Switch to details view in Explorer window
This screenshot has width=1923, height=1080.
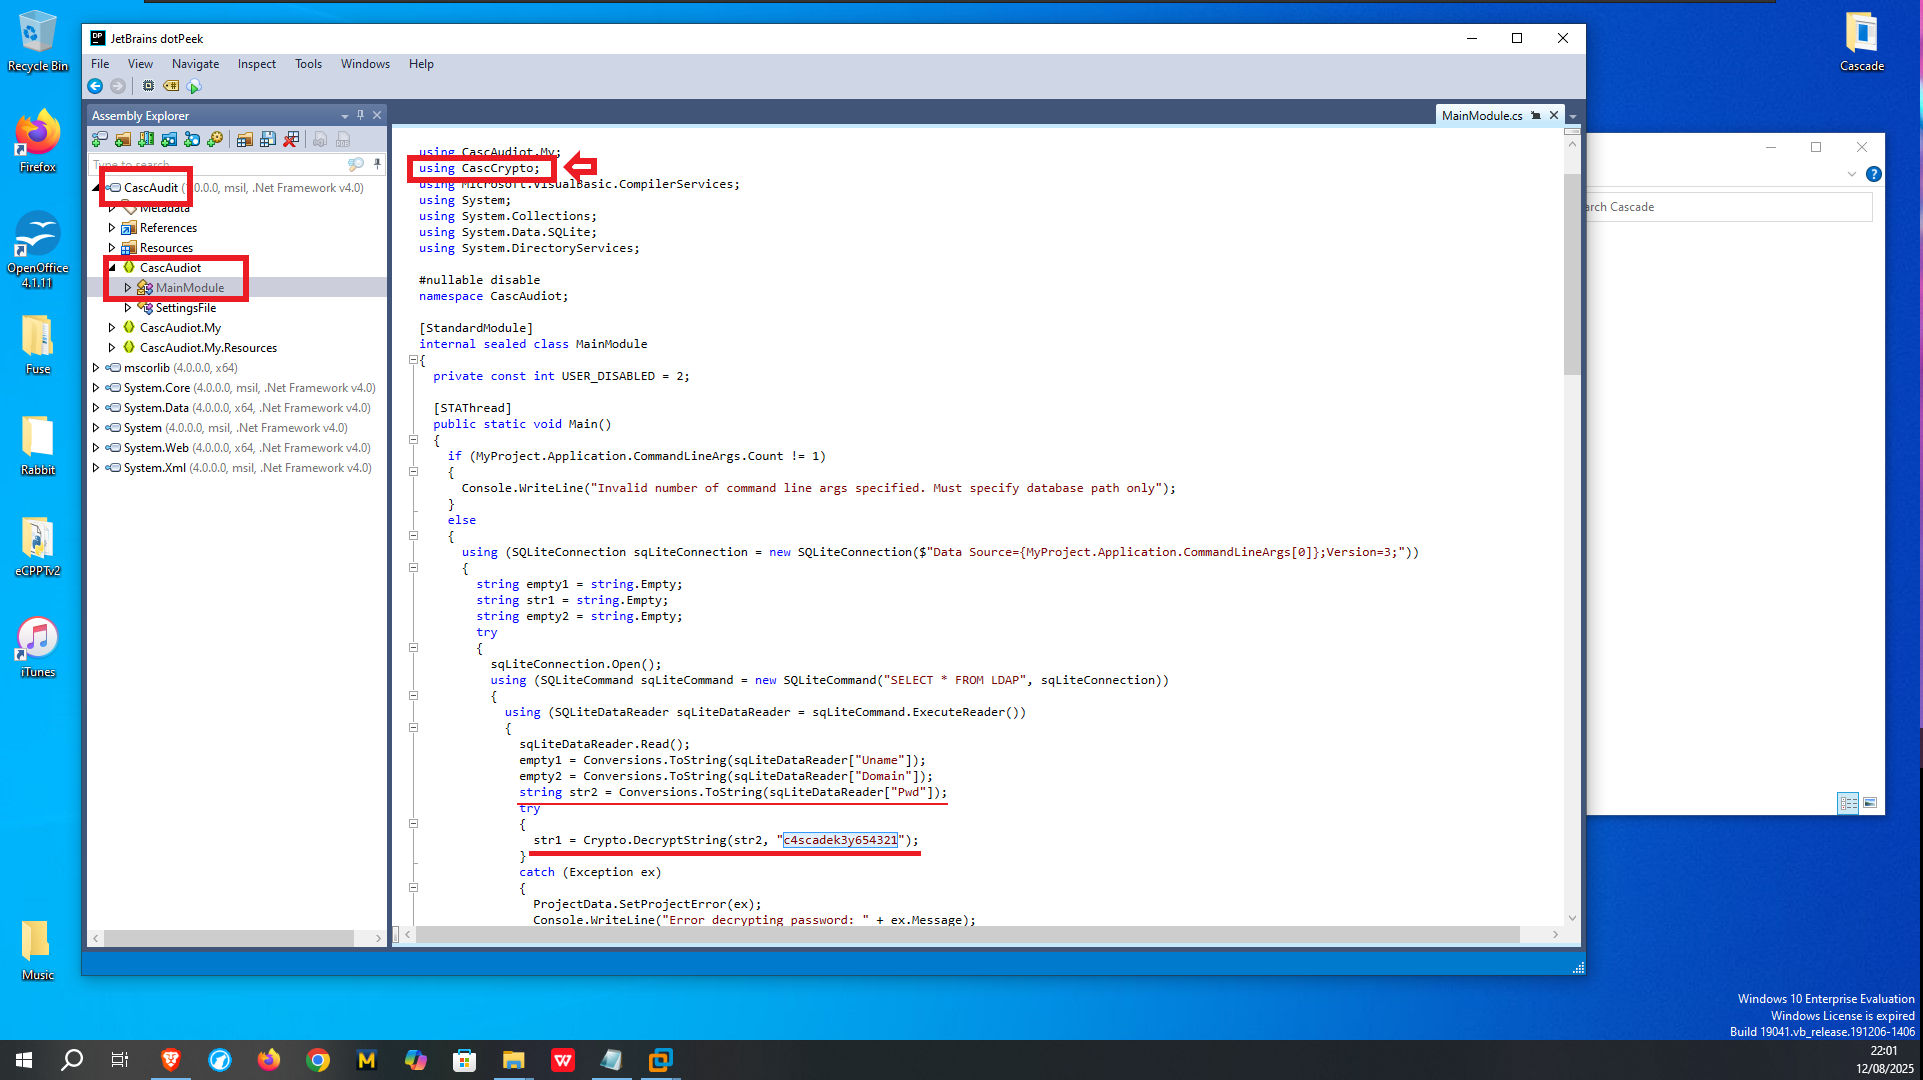1848,803
